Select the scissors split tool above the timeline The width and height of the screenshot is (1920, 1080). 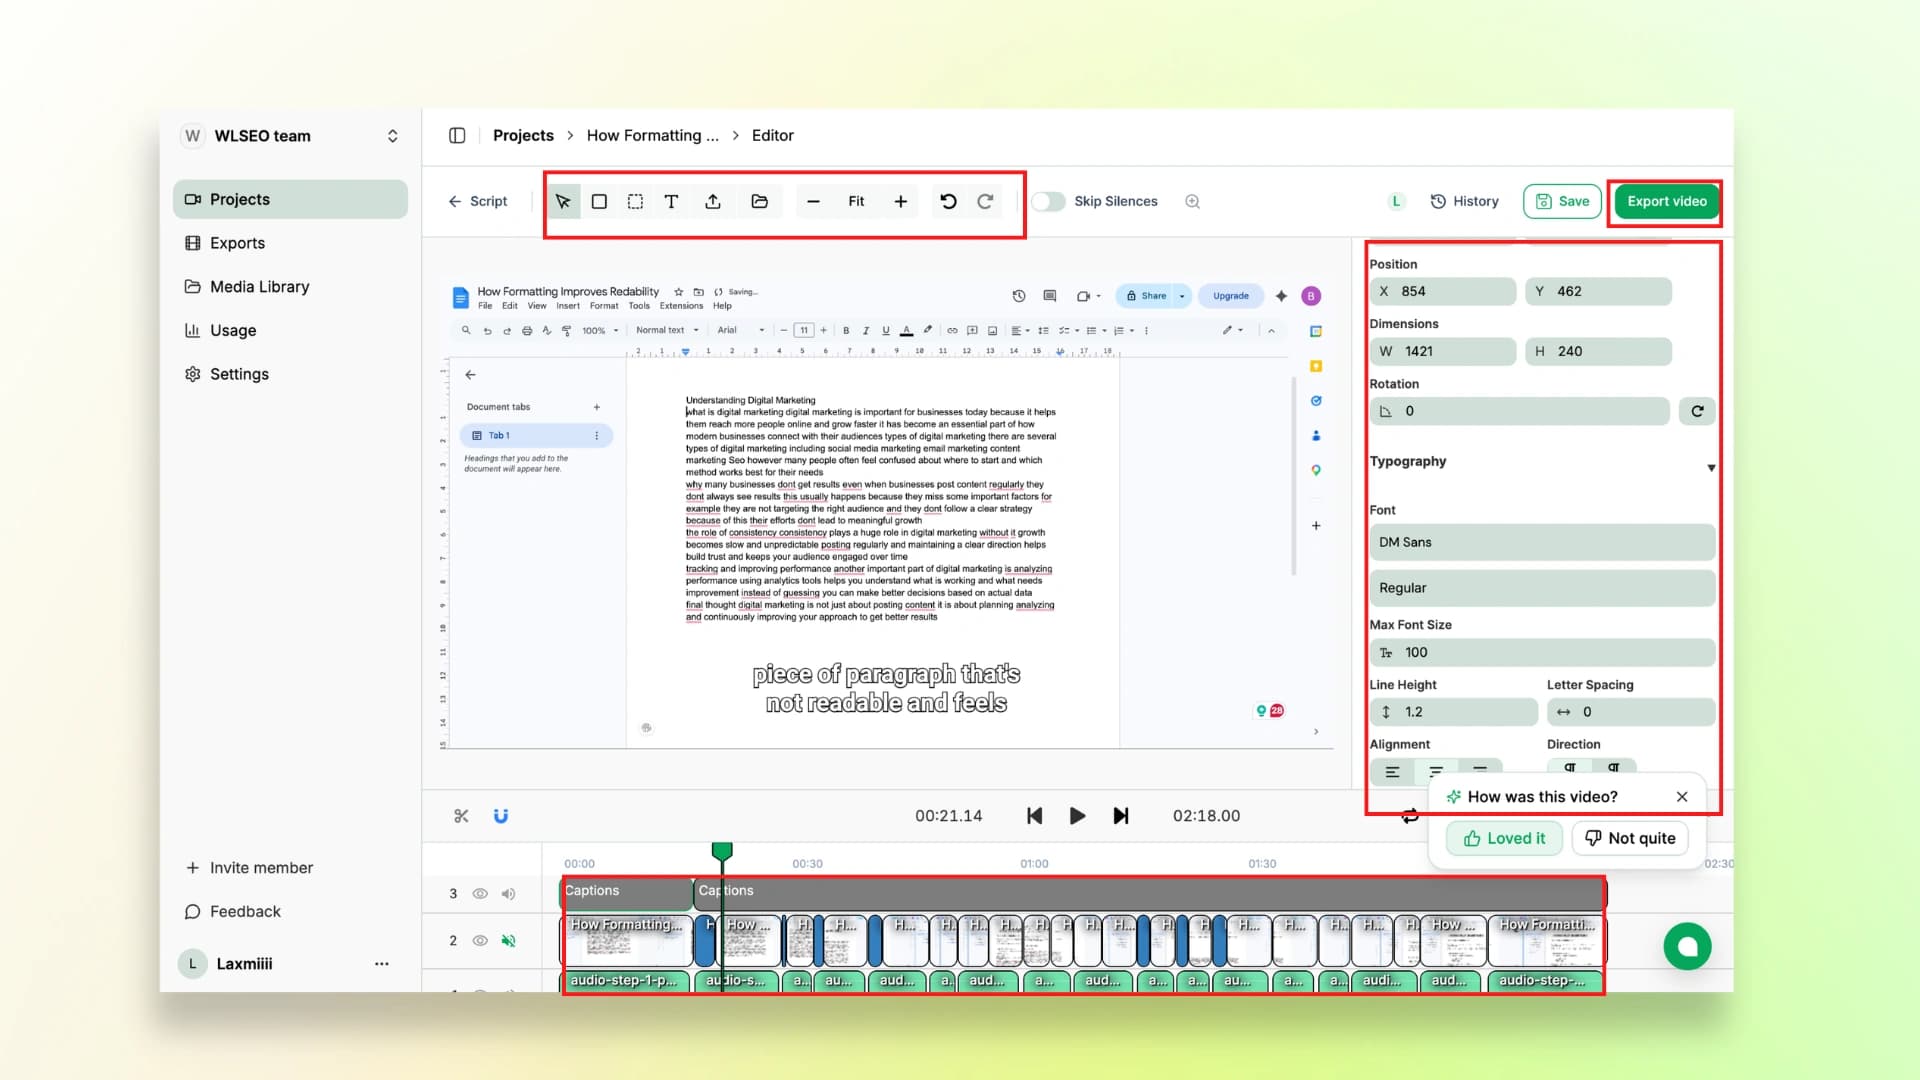tap(461, 816)
